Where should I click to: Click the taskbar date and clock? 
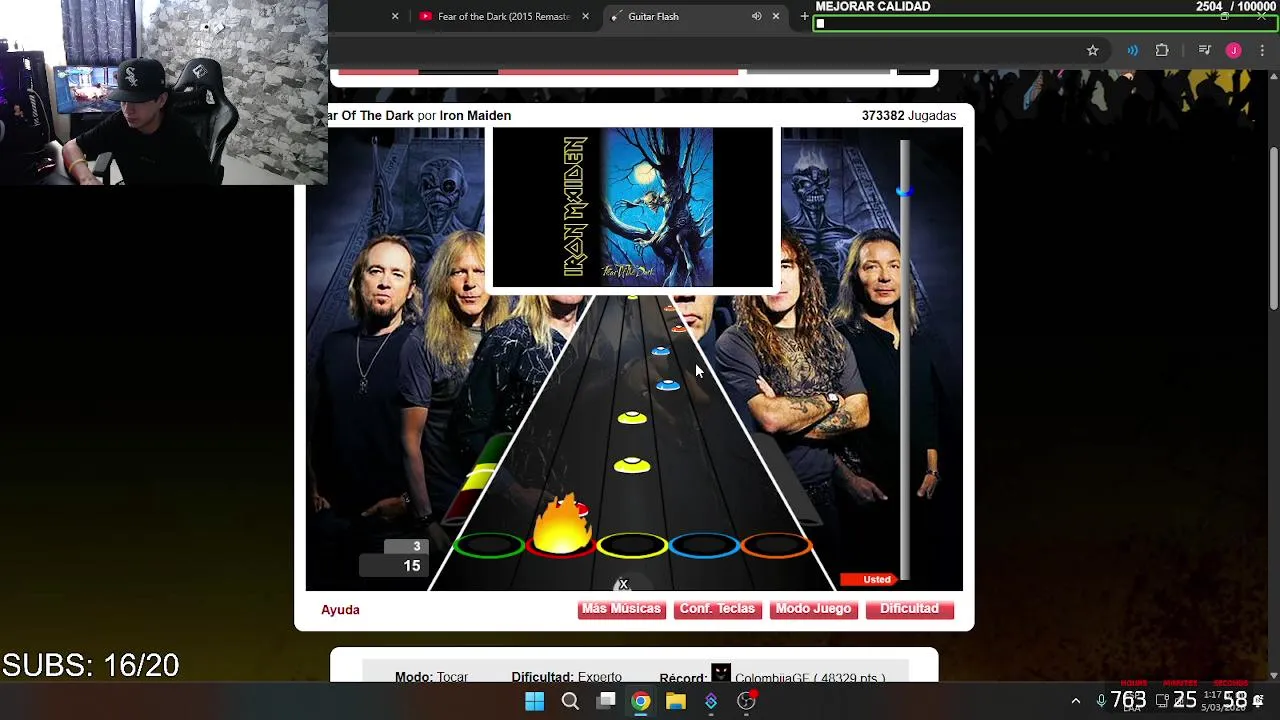coord(1224,701)
